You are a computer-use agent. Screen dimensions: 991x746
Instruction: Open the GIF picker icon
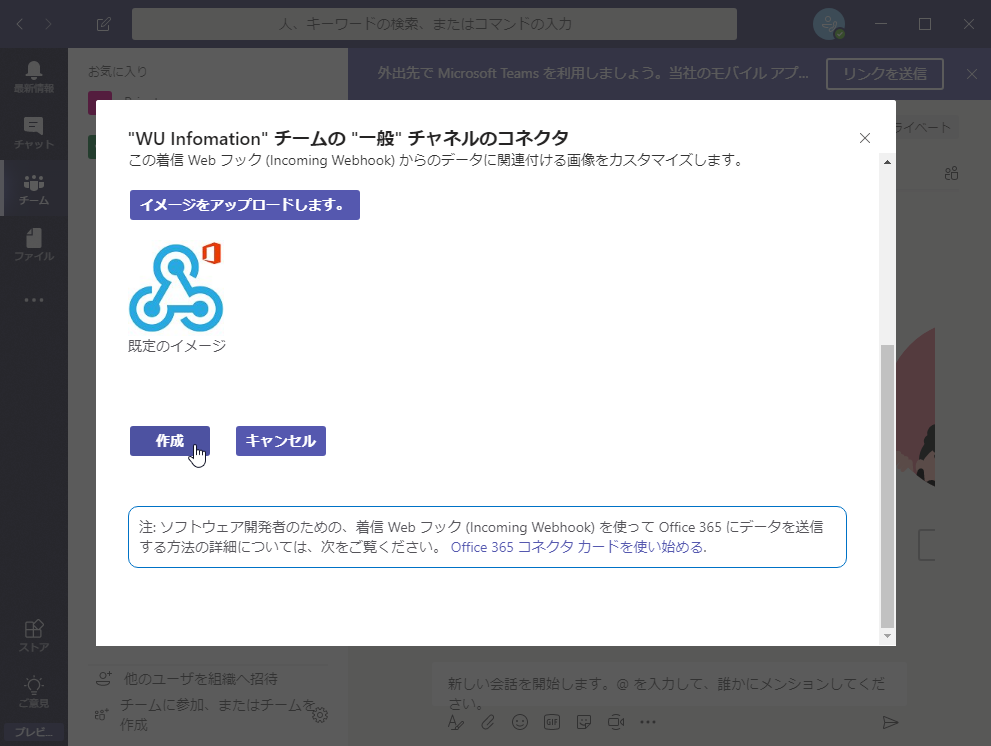(552, 722)
